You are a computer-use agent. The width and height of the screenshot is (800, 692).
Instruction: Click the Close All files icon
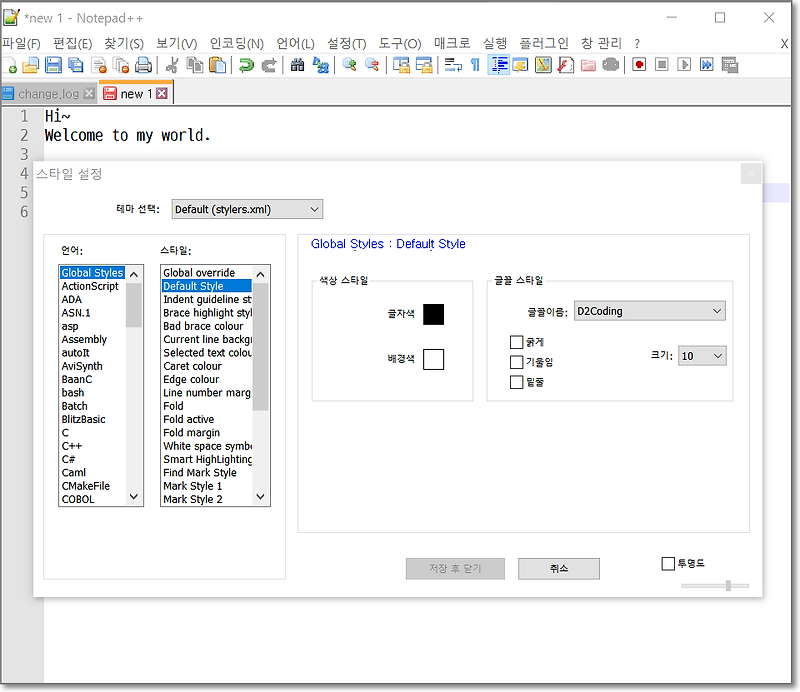121,65
